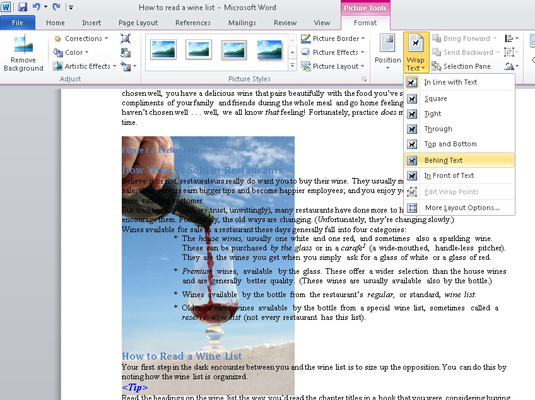Expand the Picture Styles gallery More arrow

(x=292, y=65)
